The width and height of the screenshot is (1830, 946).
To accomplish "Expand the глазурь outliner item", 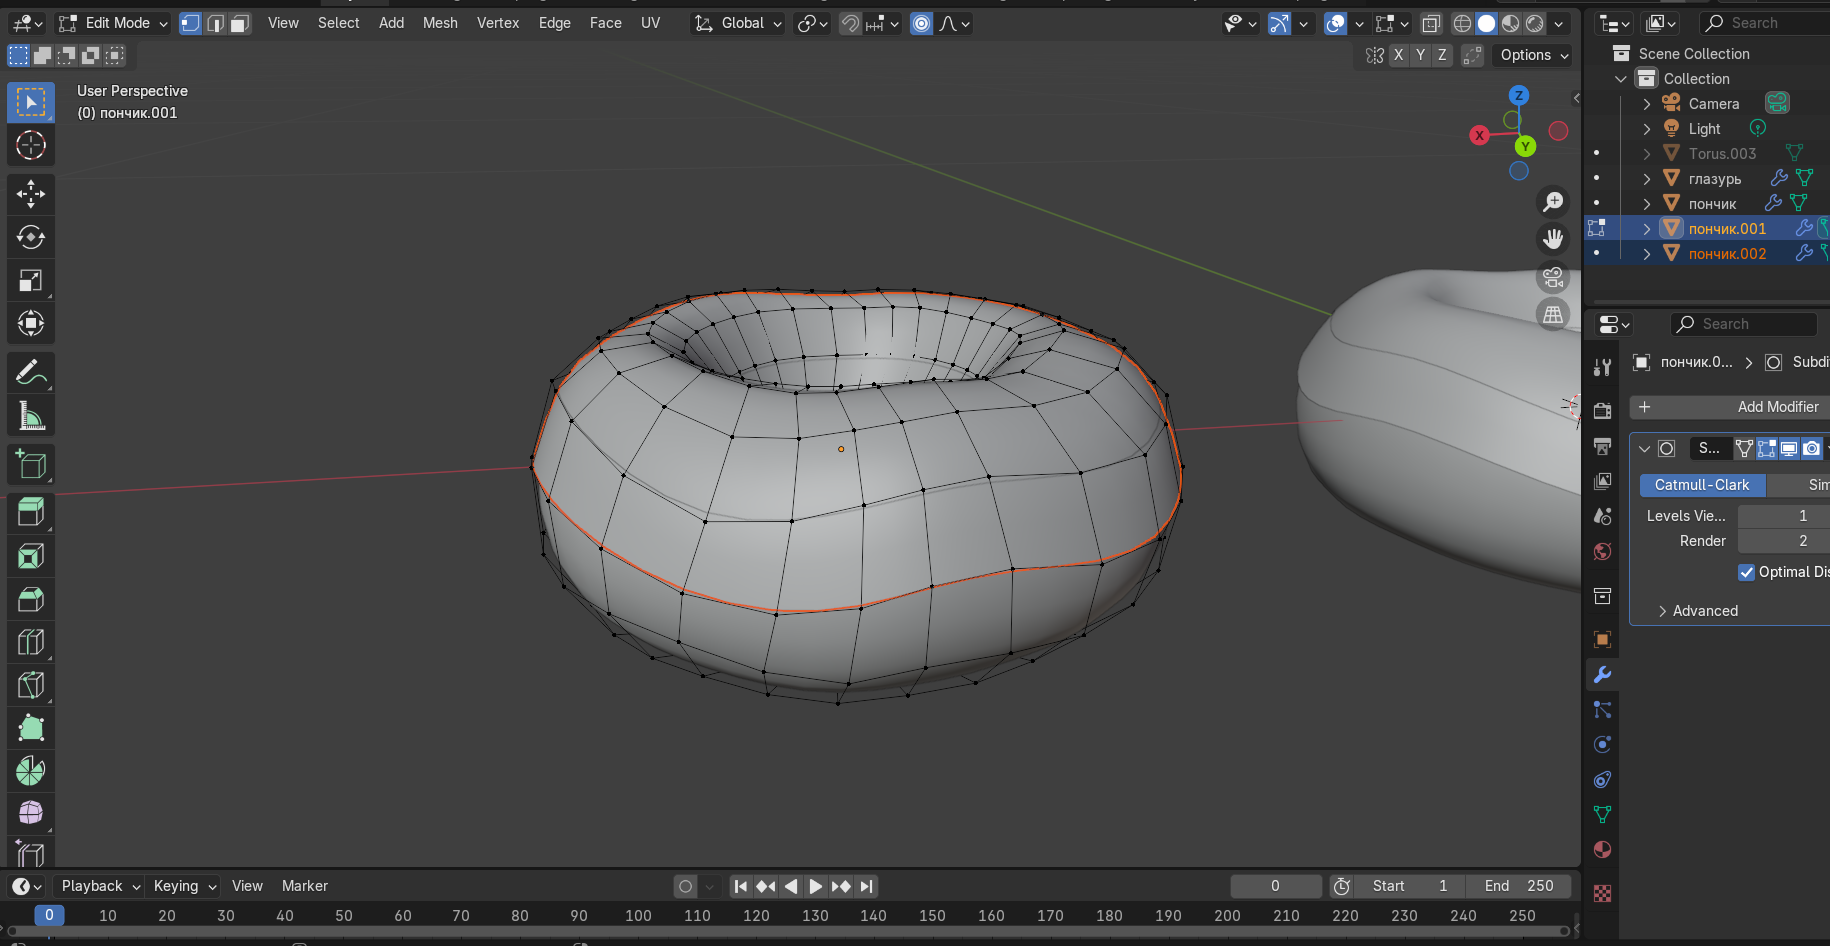I will [1647, 179].
